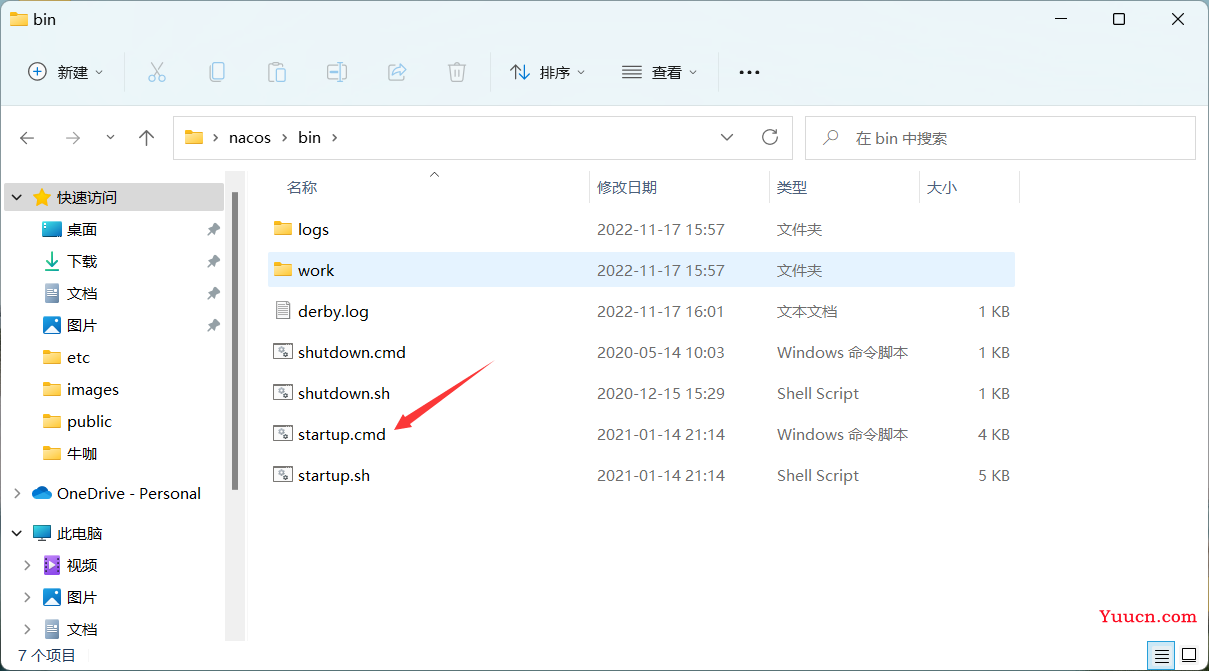Click the 文本文档 type of derby.log

807,311
